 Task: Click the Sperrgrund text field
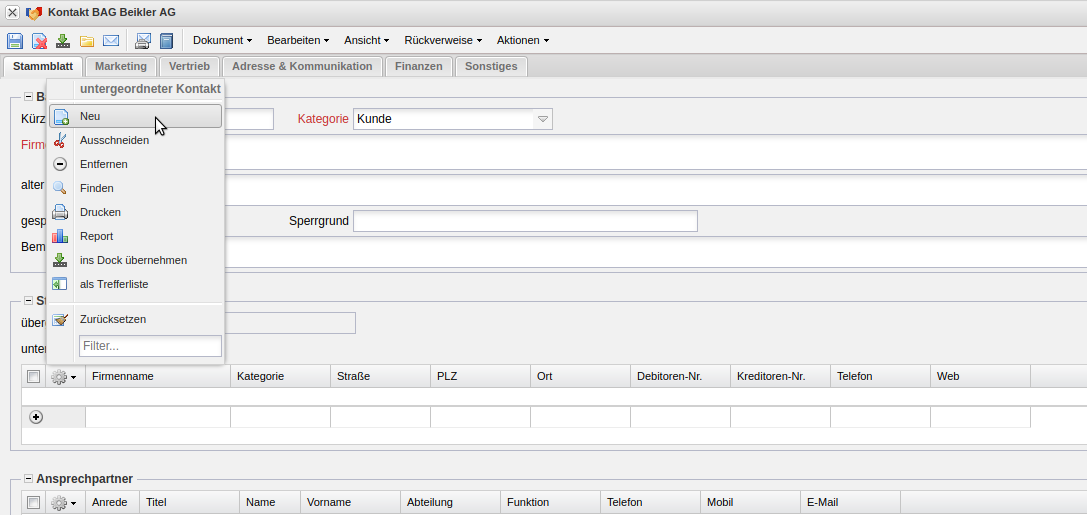525,221
